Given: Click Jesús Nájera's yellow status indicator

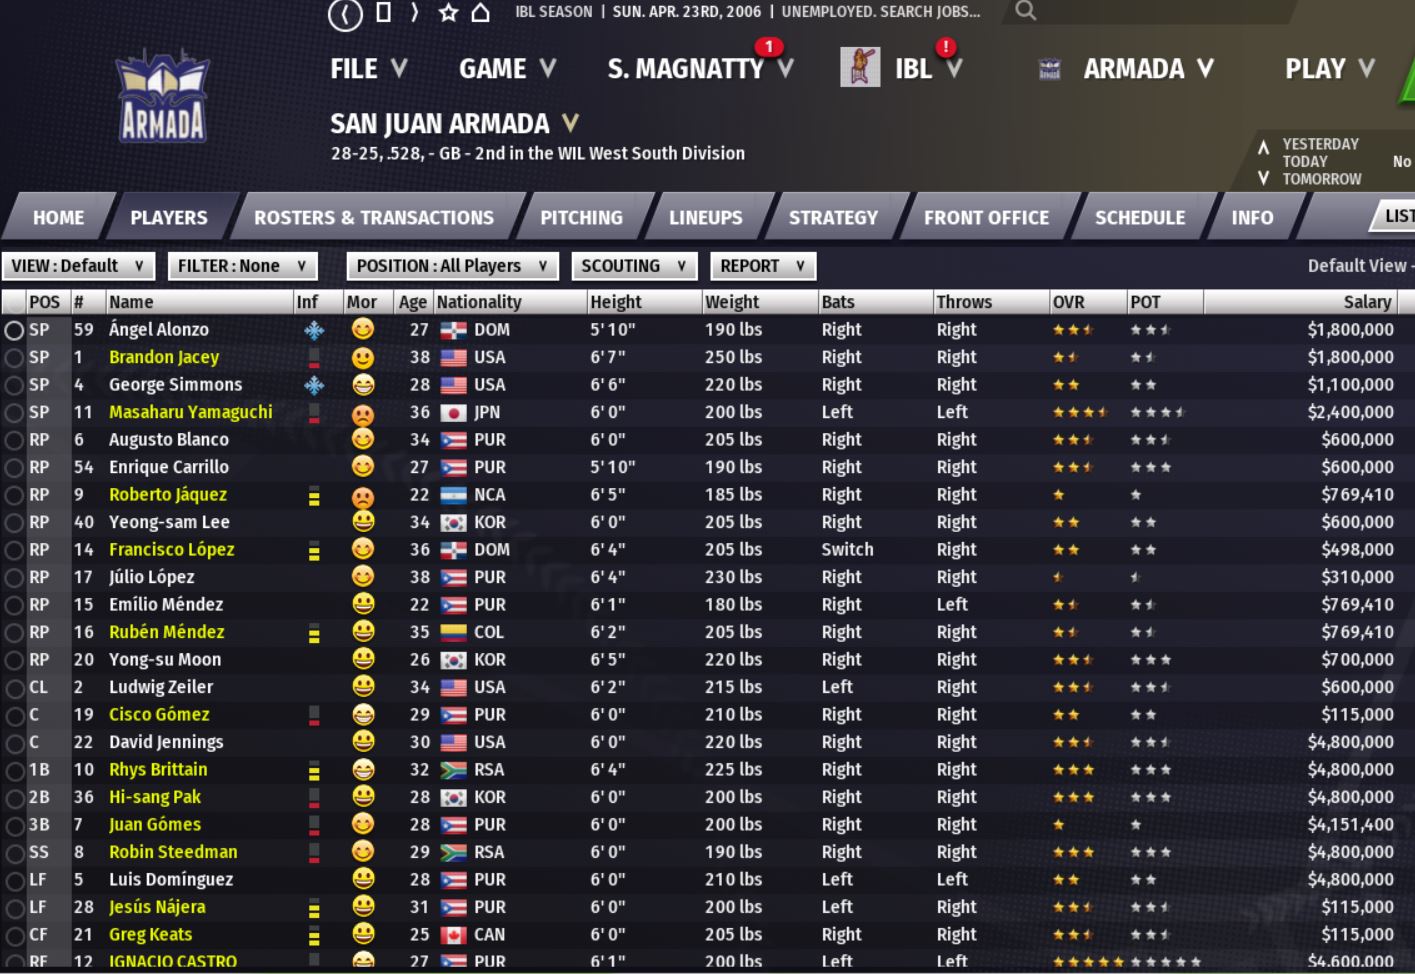Looking at the screenshot, I should click(x=314, y=908).
